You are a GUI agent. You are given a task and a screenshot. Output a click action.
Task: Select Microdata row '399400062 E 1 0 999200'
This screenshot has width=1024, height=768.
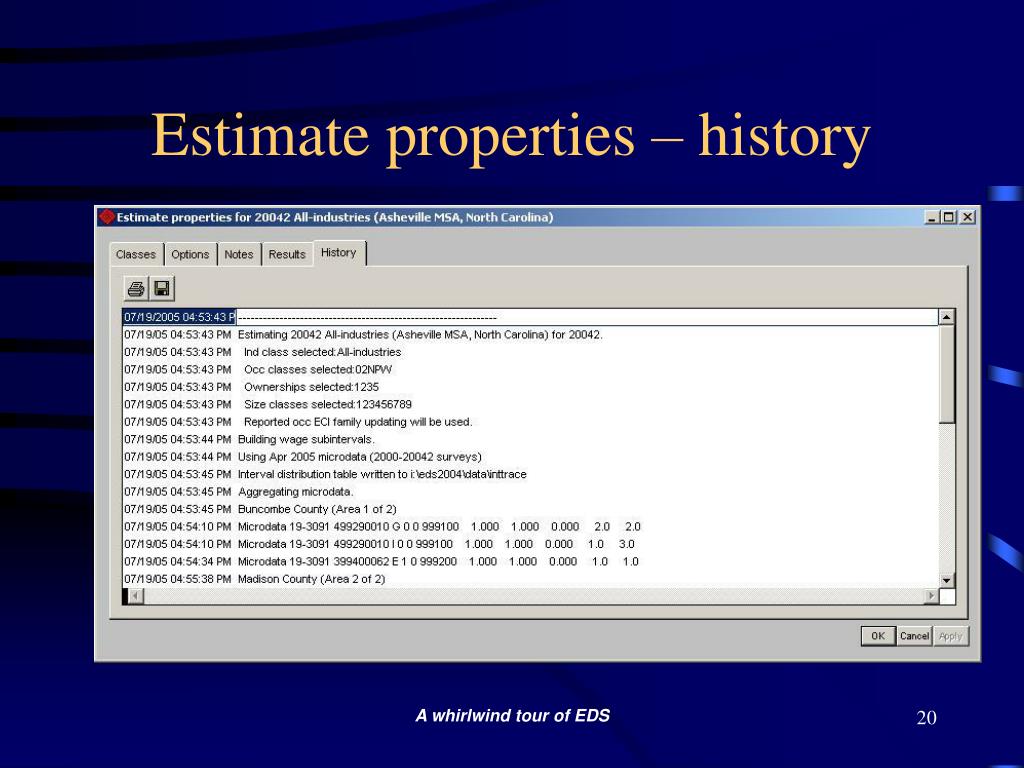pyautogui.click(x=530, y=561)
